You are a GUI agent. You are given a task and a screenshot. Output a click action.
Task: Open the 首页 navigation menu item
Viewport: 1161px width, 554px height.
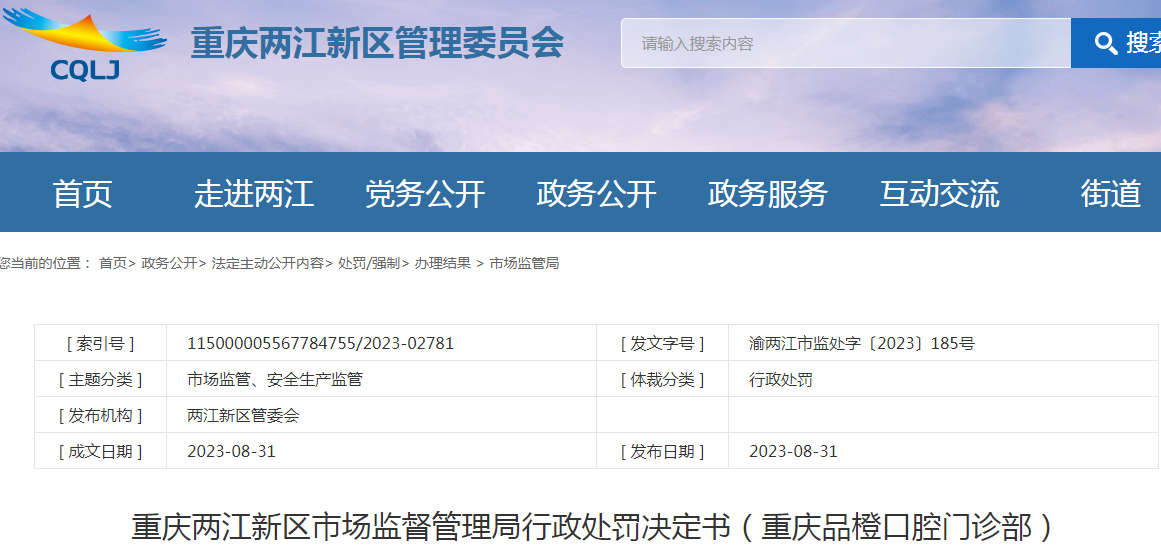pyautogui.click(x=82, y=193)
